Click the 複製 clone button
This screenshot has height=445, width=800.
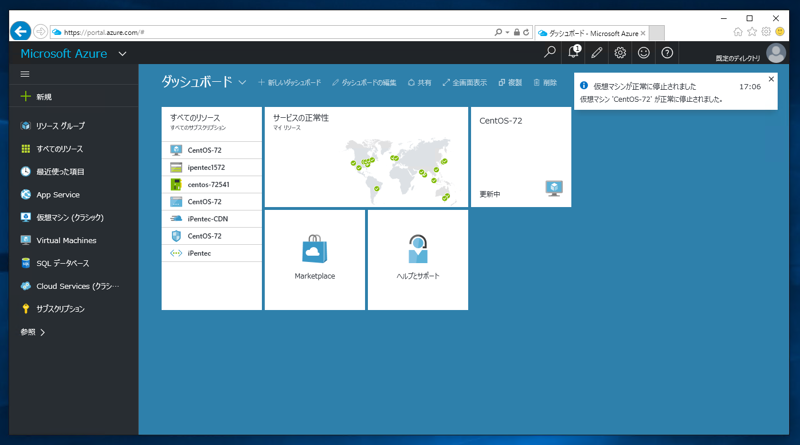(510, 83)
